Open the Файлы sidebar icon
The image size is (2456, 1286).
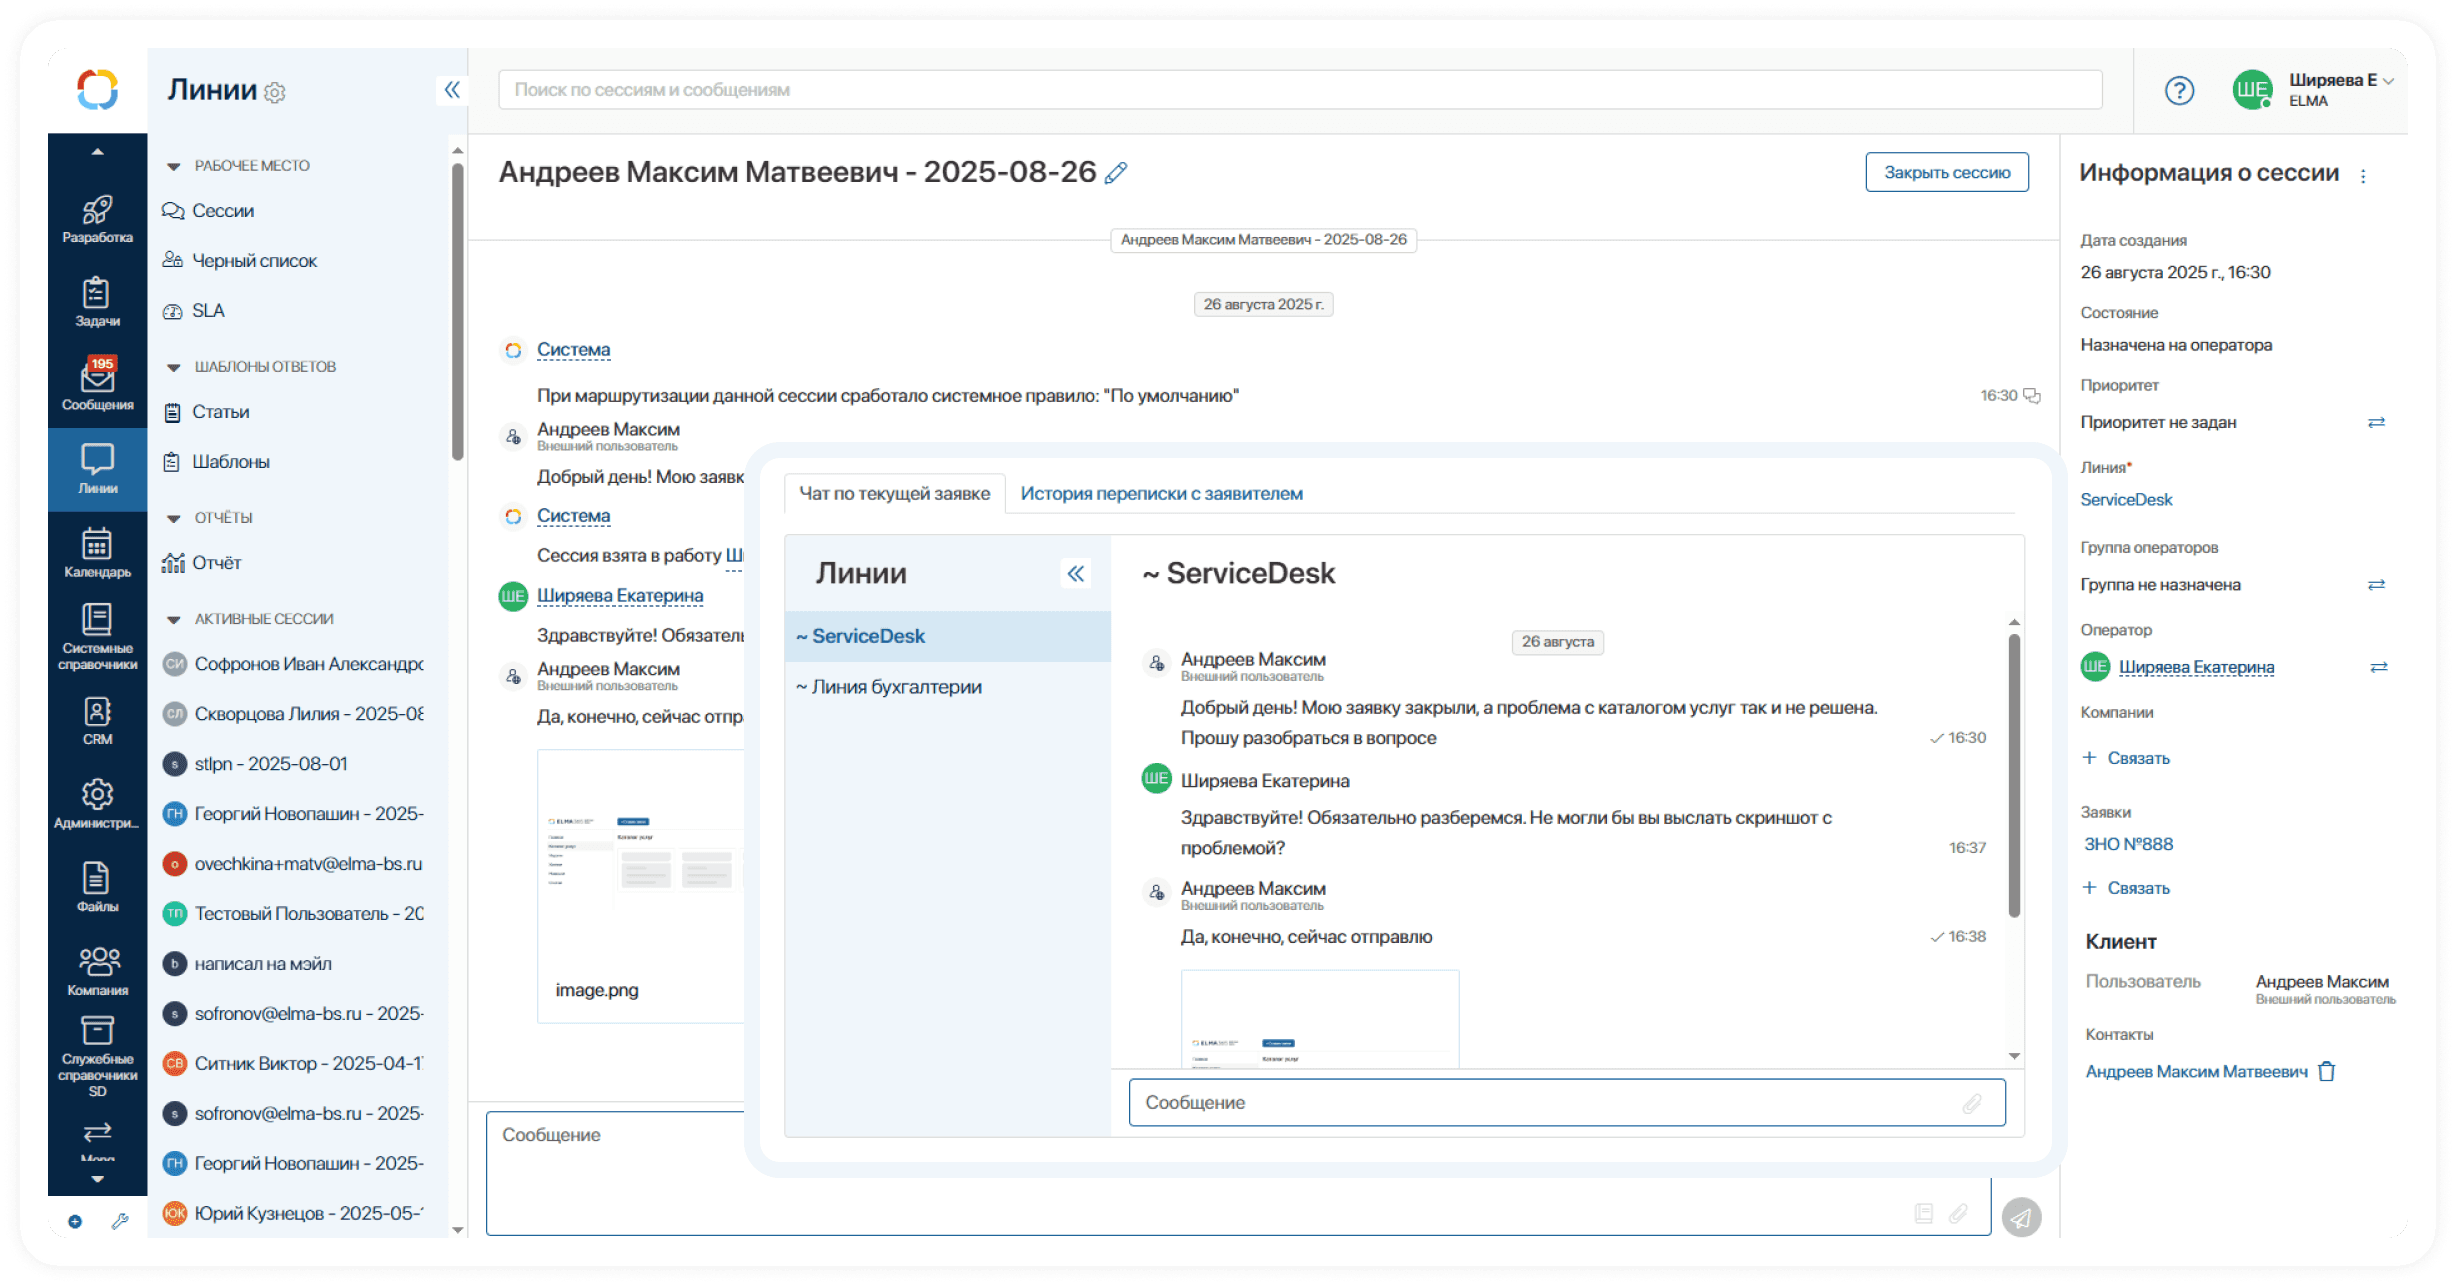point(97,887)
